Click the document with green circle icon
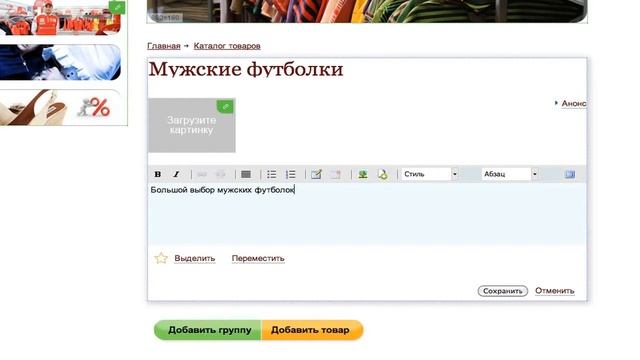 (382, 174)
